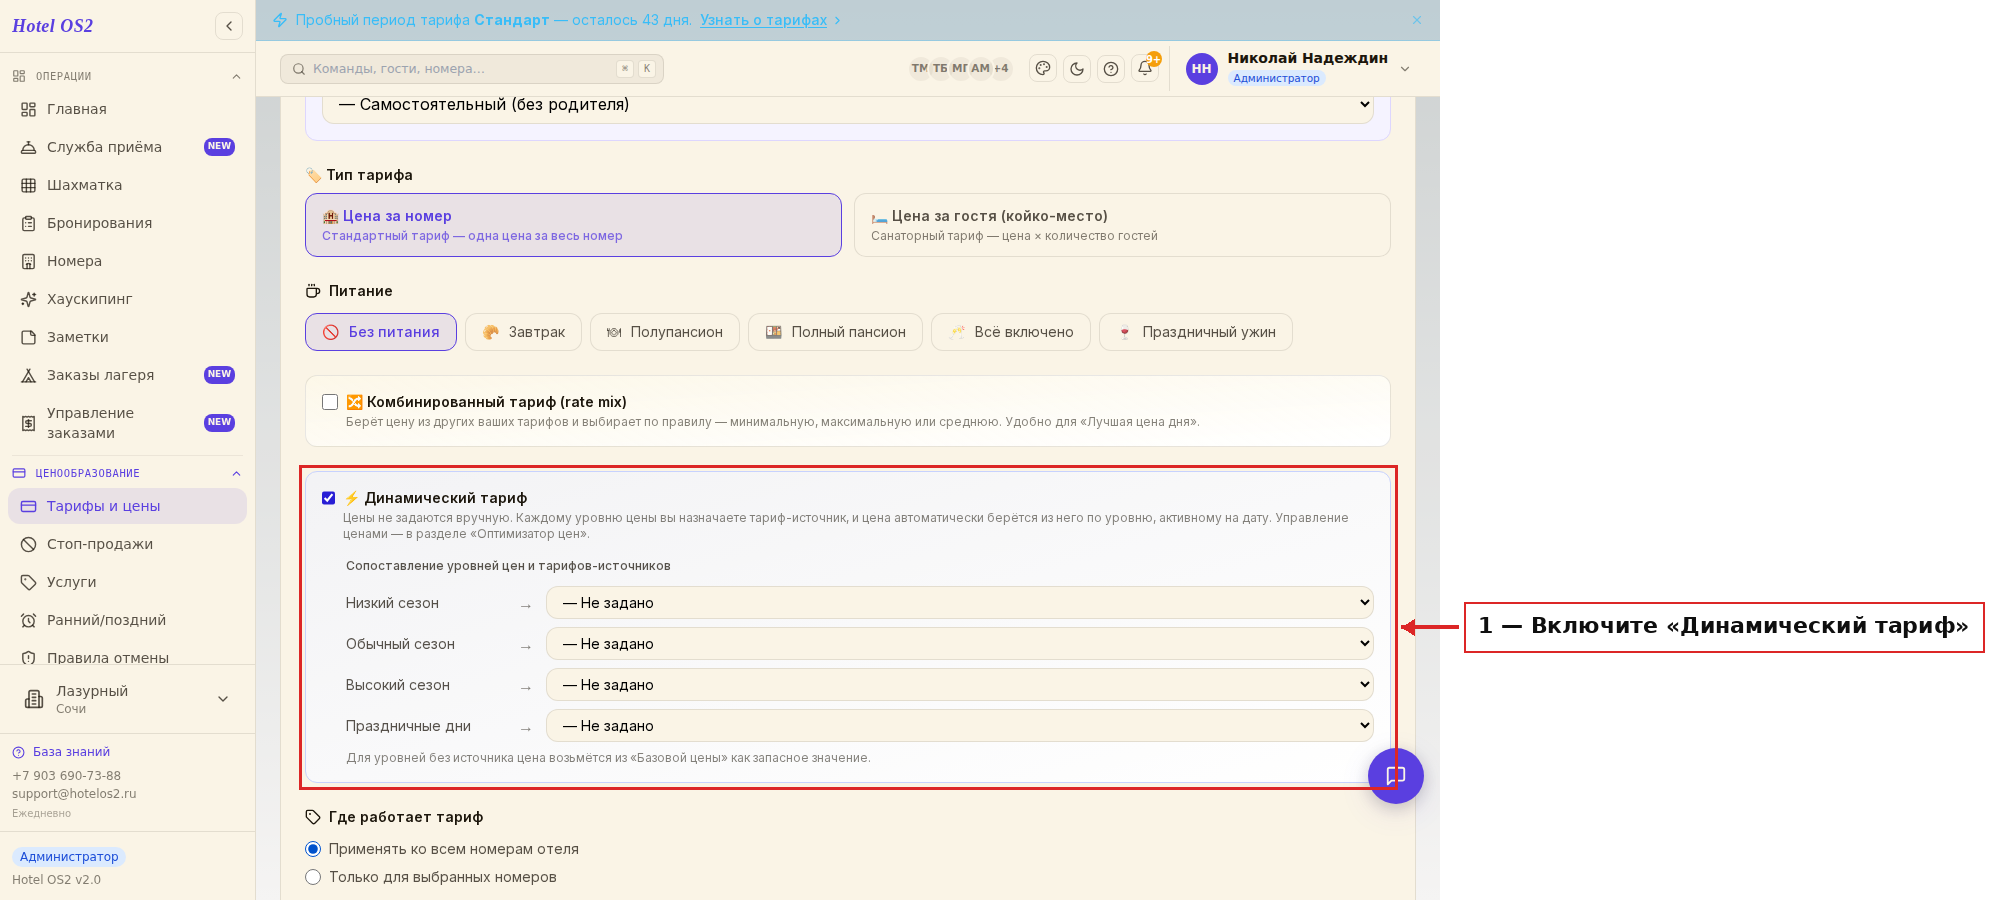
Task: Click the Тарифы и цены card icon
Action: coord(29,506)
